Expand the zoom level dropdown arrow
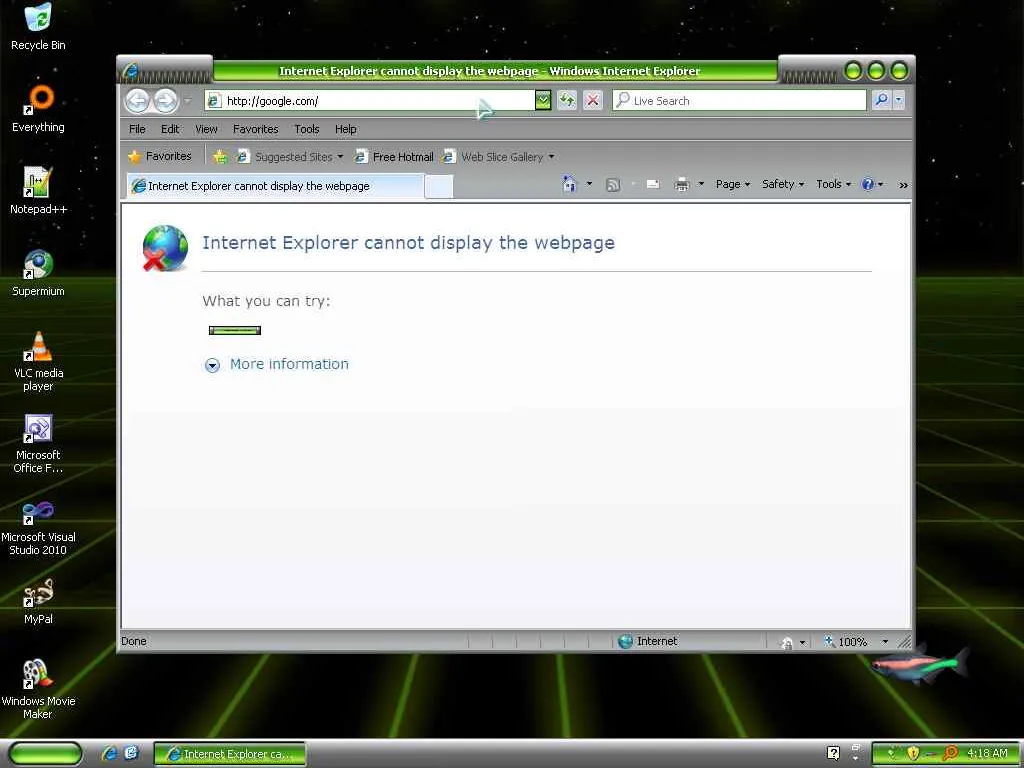 click(x=885, y=642)
